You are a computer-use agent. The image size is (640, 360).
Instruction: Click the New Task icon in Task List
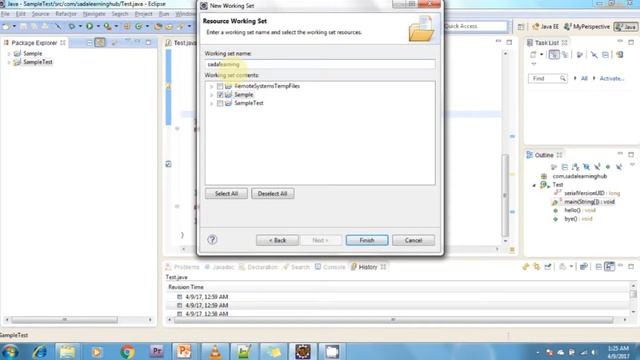click(x=533, y=54)
